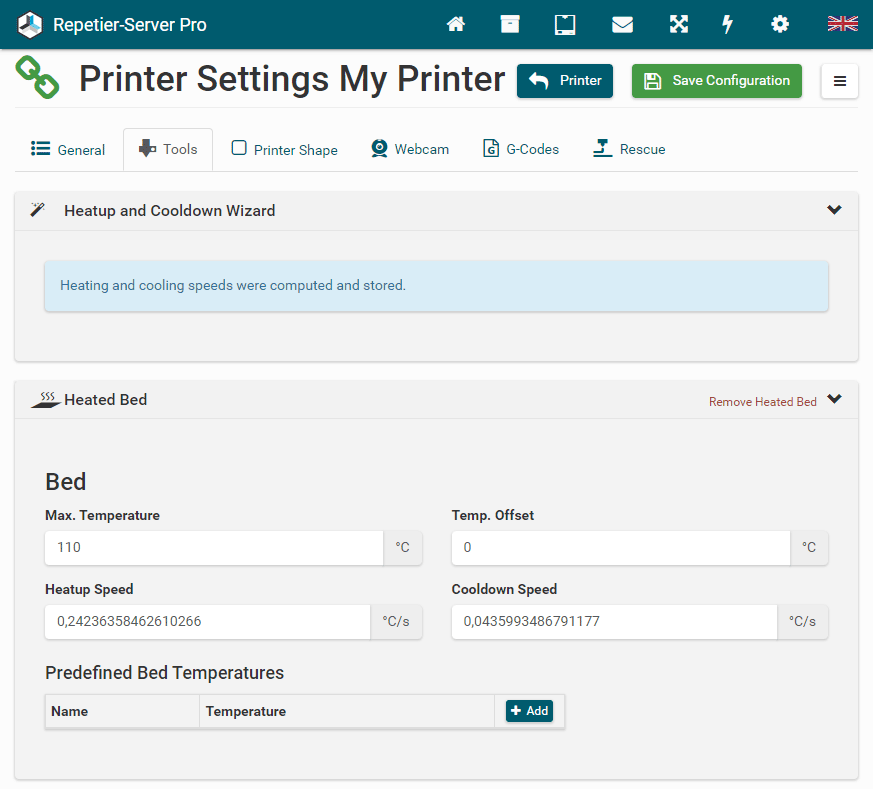Switch to the General tab
This screenshot has height=789, width=873.
pos(68,150)
